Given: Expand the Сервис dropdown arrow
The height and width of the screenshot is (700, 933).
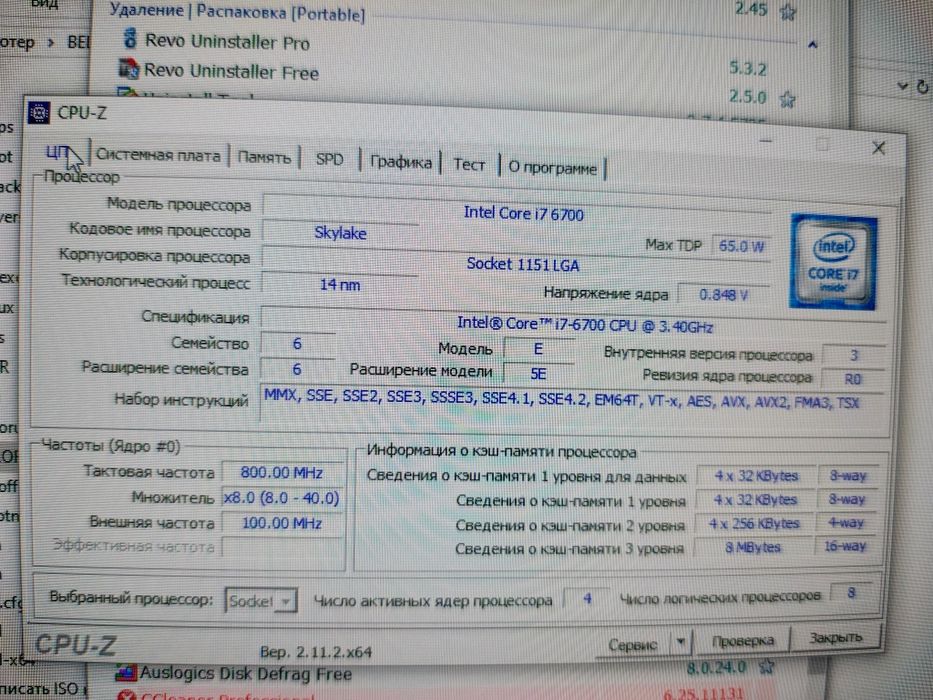Looking at the screenshot, I should pos(681,643).
